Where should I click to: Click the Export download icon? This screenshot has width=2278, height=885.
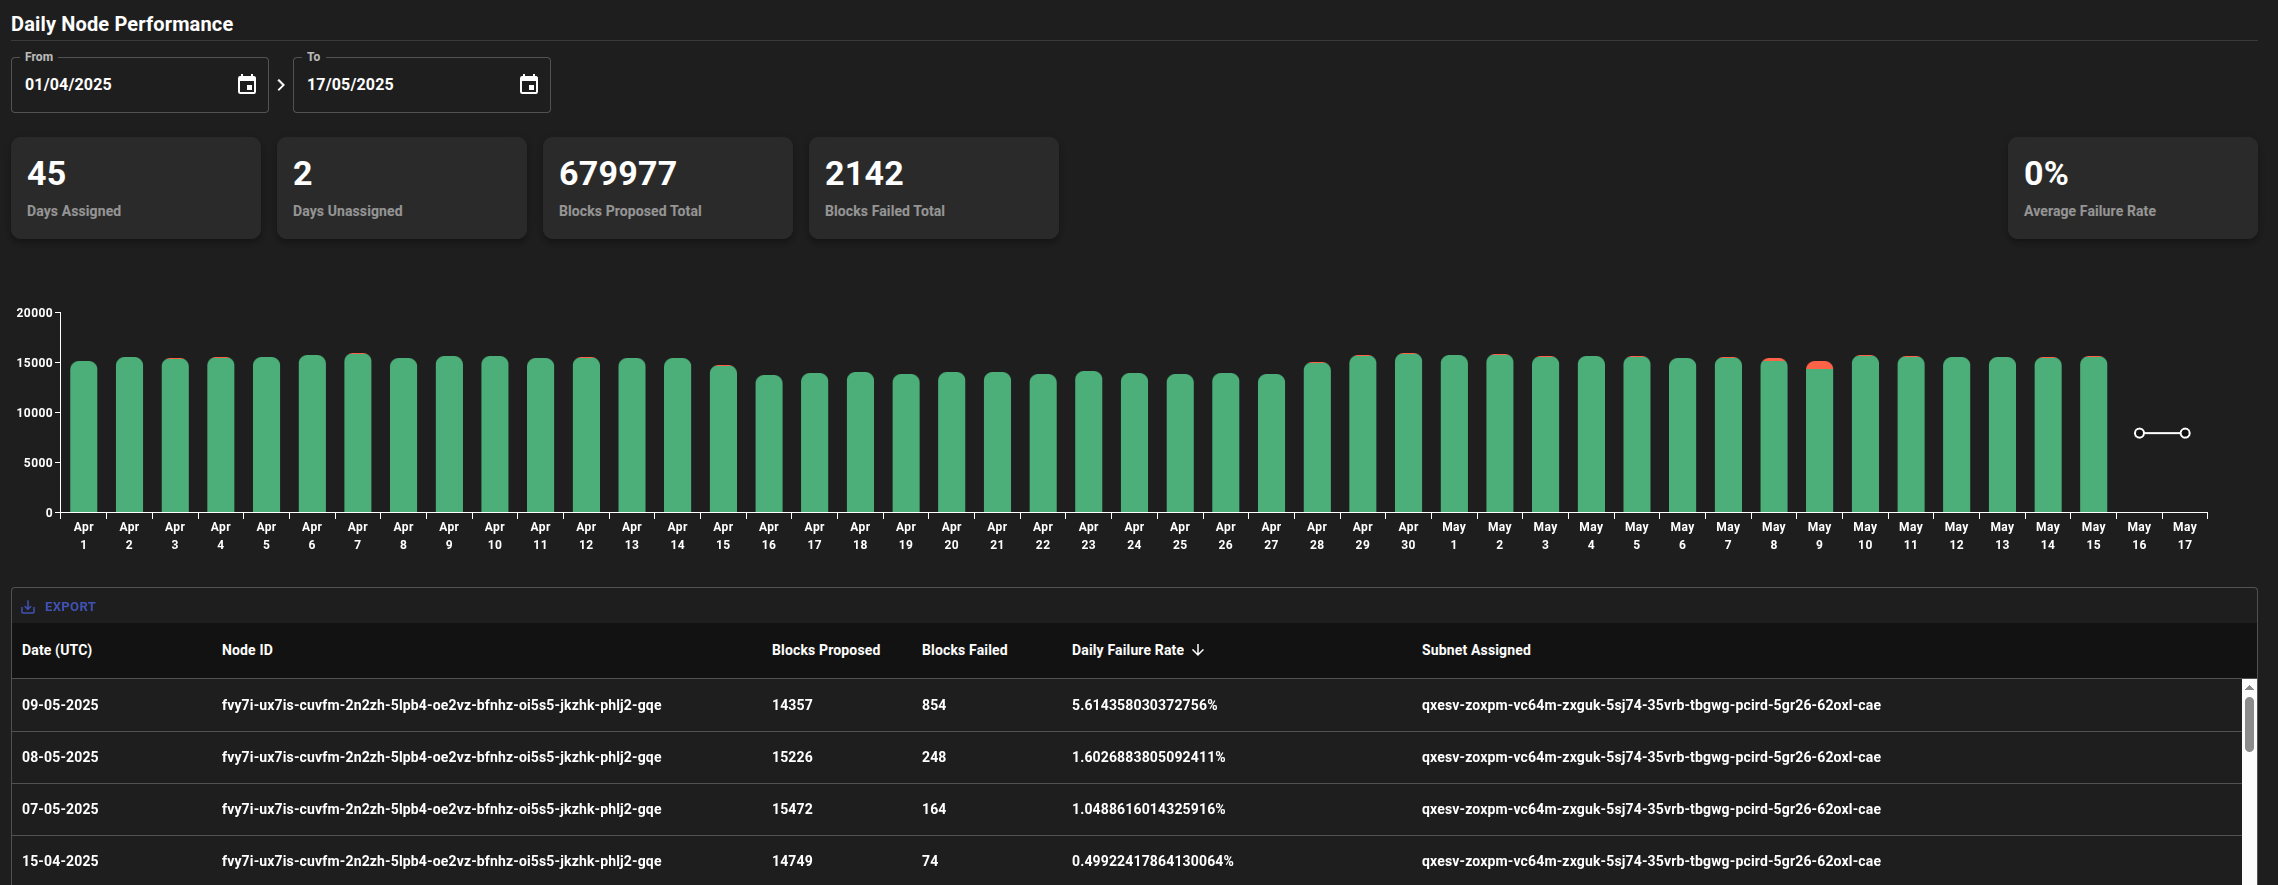pos(28,607)
